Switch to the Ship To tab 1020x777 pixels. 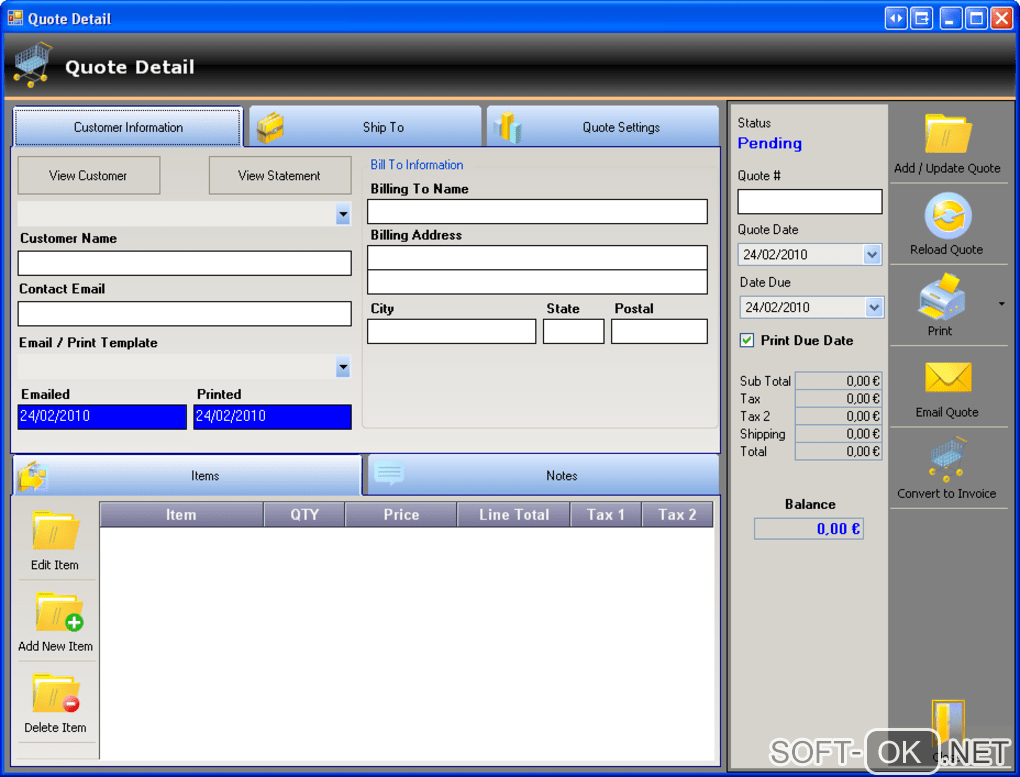coord(366,127)
